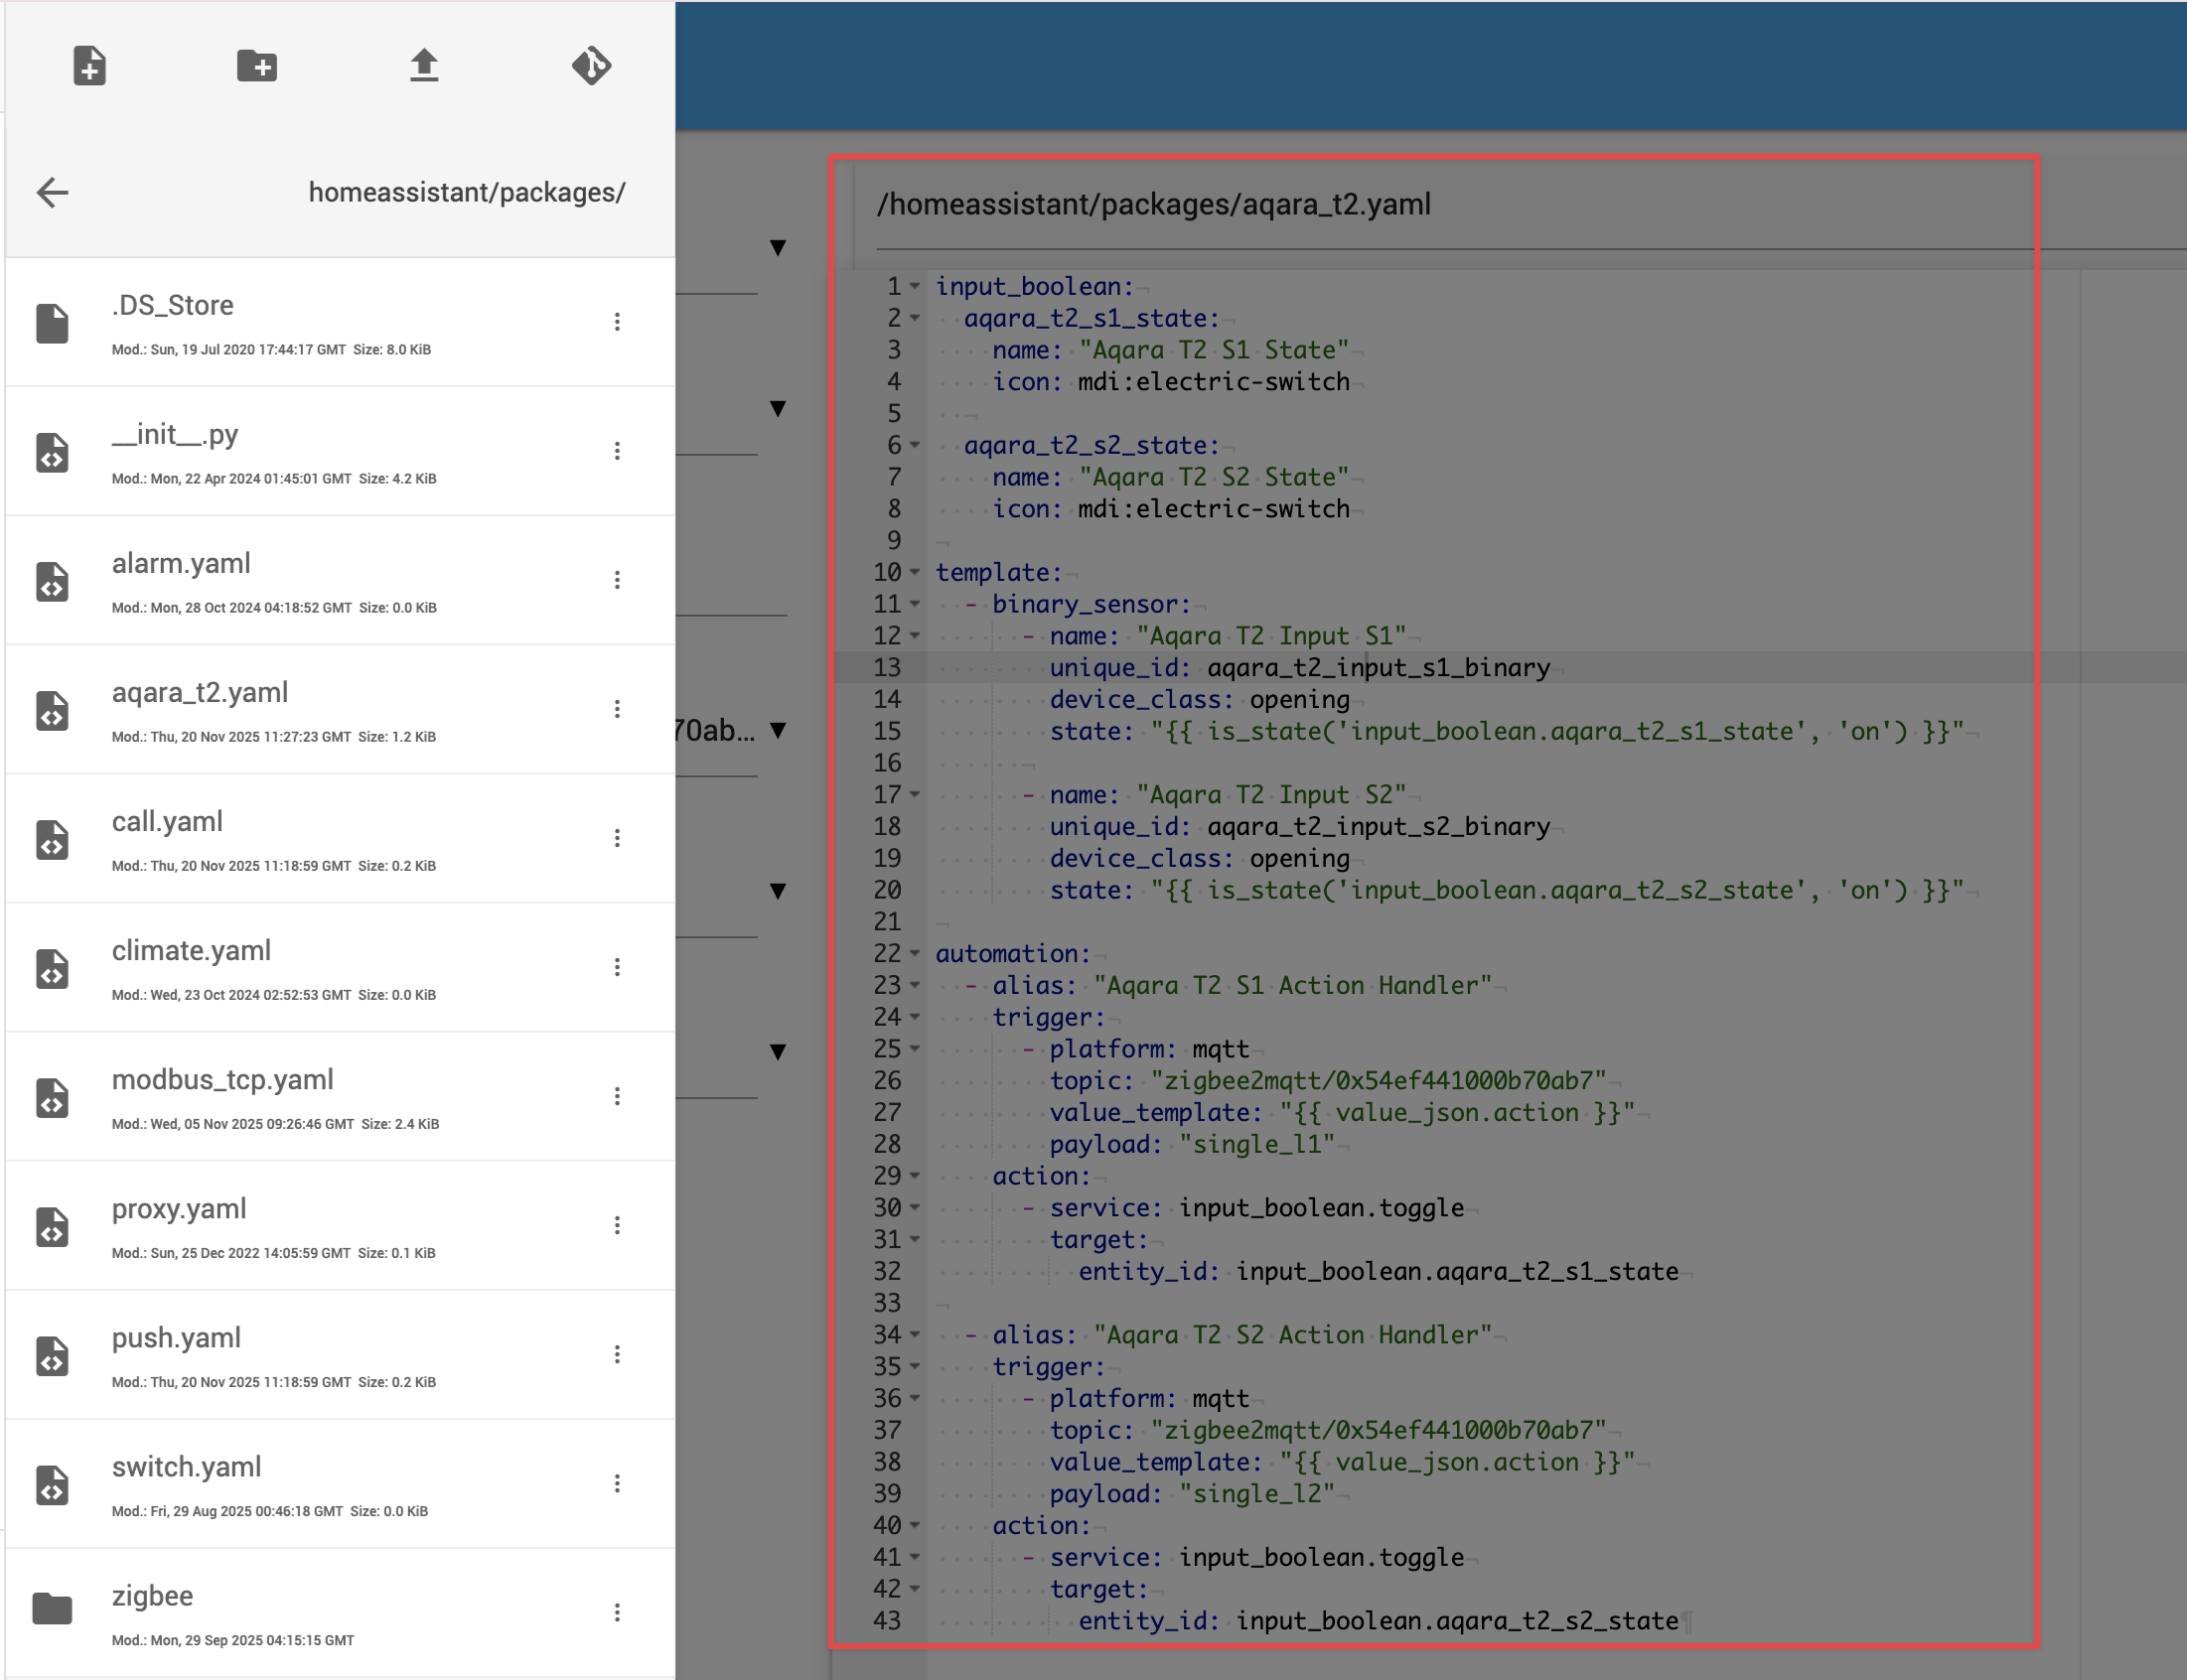
Task: Click the line number 28 in the gutter
Action: (x=887, y=1144)
